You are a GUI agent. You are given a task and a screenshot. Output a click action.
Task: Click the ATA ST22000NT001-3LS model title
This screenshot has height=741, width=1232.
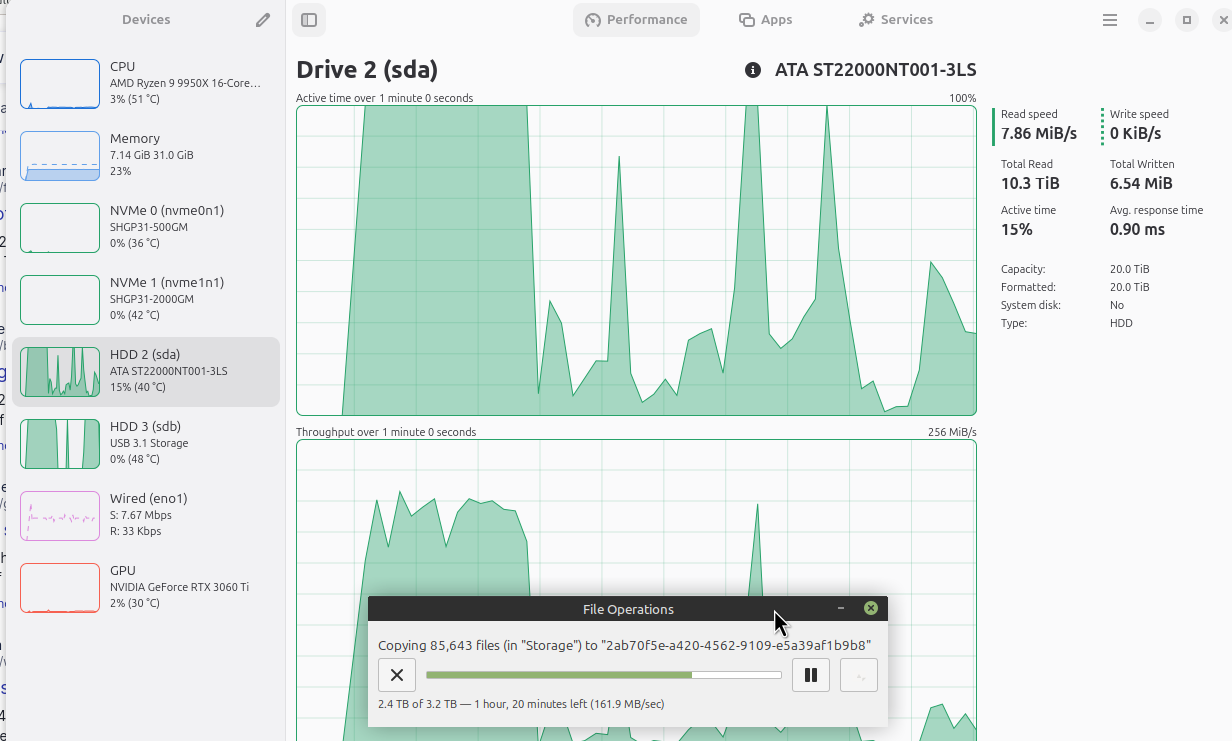876,70
